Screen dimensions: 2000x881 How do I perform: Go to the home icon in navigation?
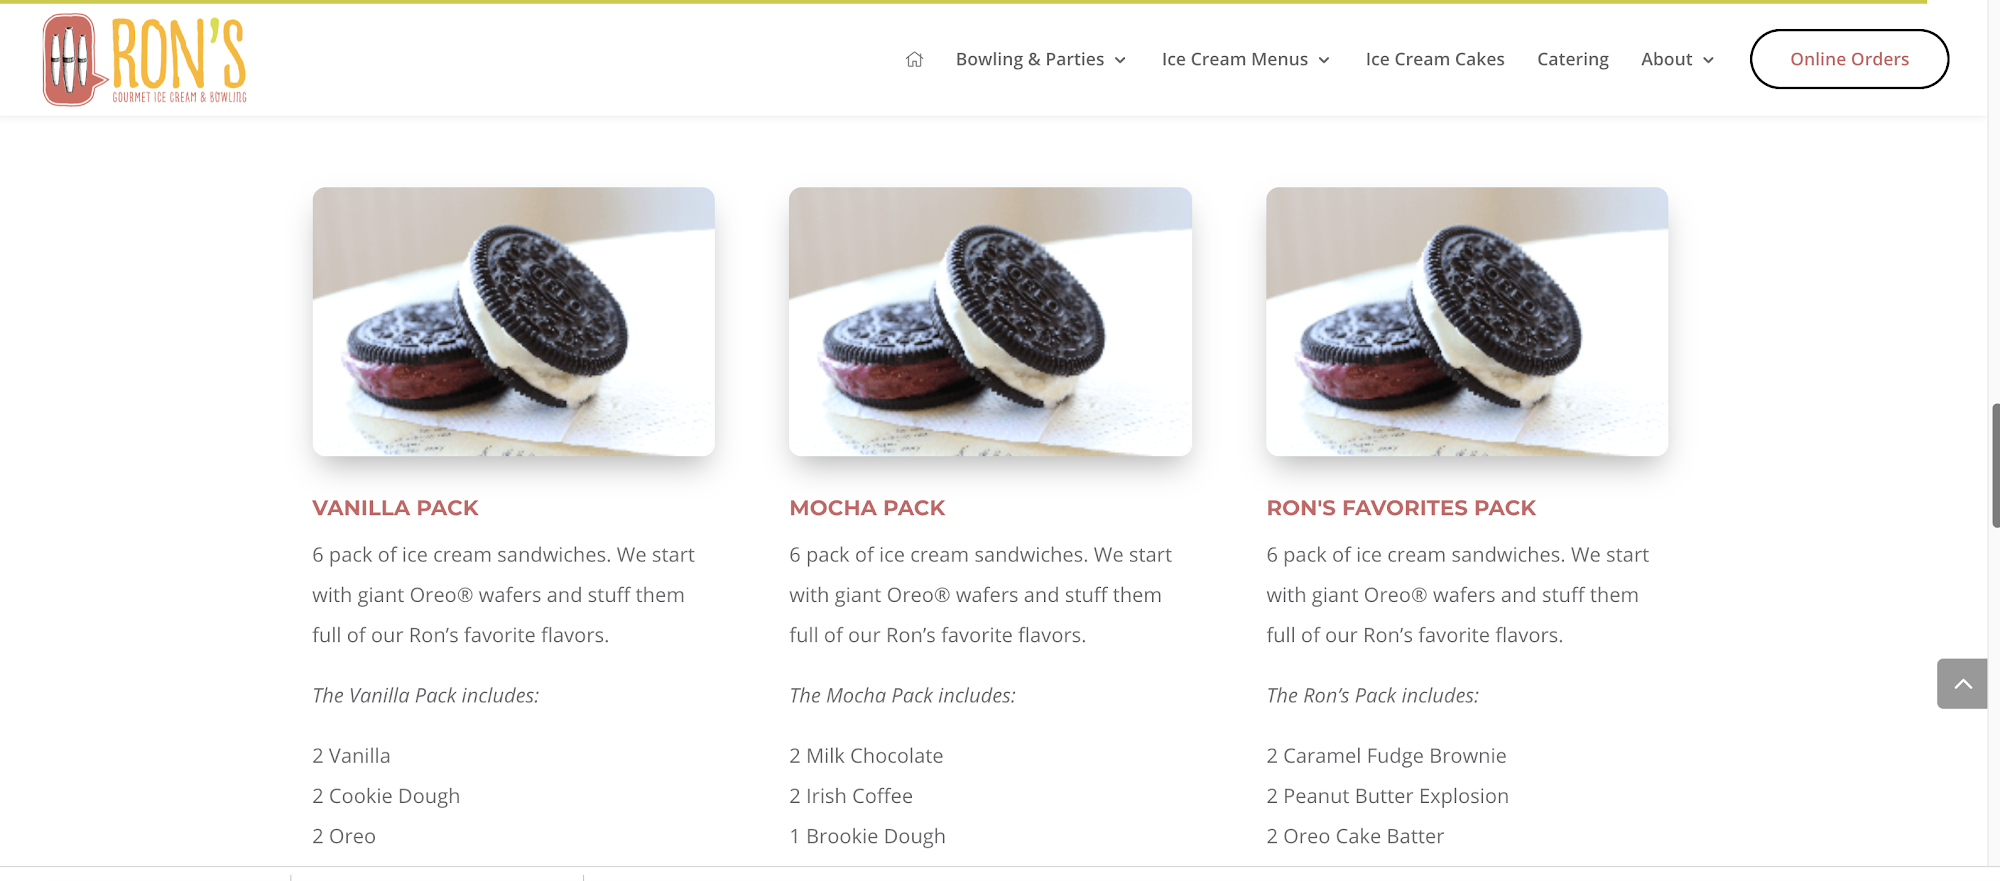[914, 59]
